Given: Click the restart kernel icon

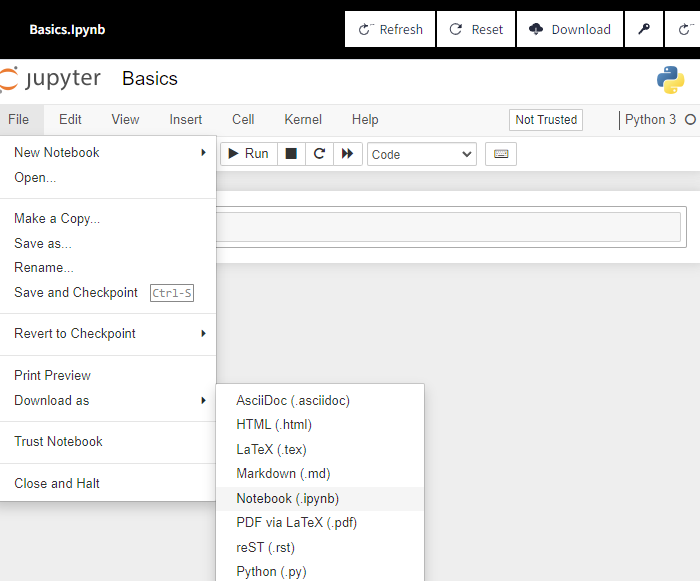Looking at the screenshot, I should tap(319, 154).
